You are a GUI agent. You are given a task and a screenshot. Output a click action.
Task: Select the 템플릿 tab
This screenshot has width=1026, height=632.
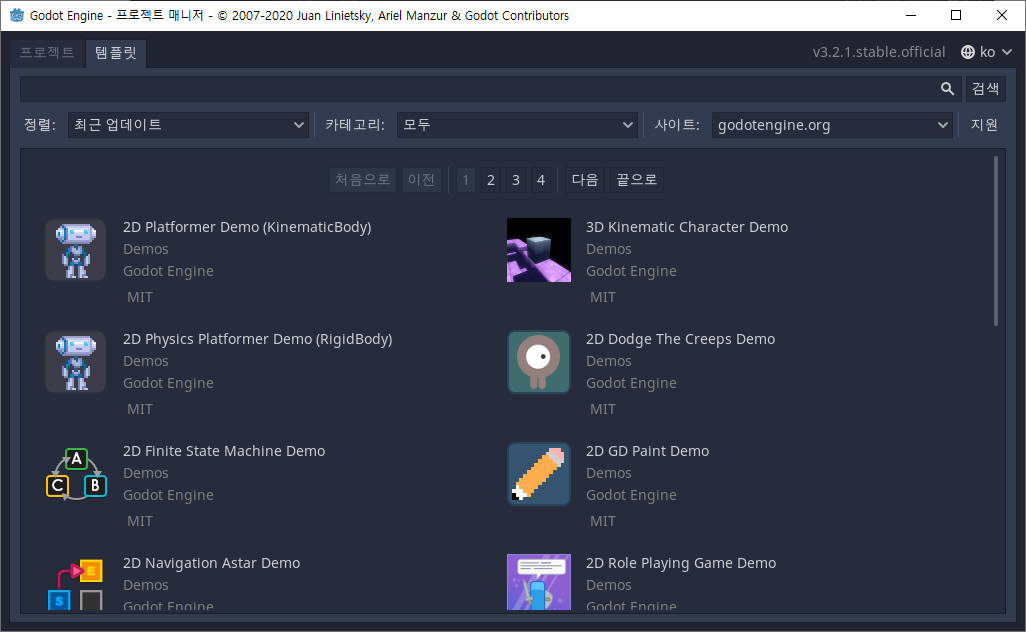116,52
